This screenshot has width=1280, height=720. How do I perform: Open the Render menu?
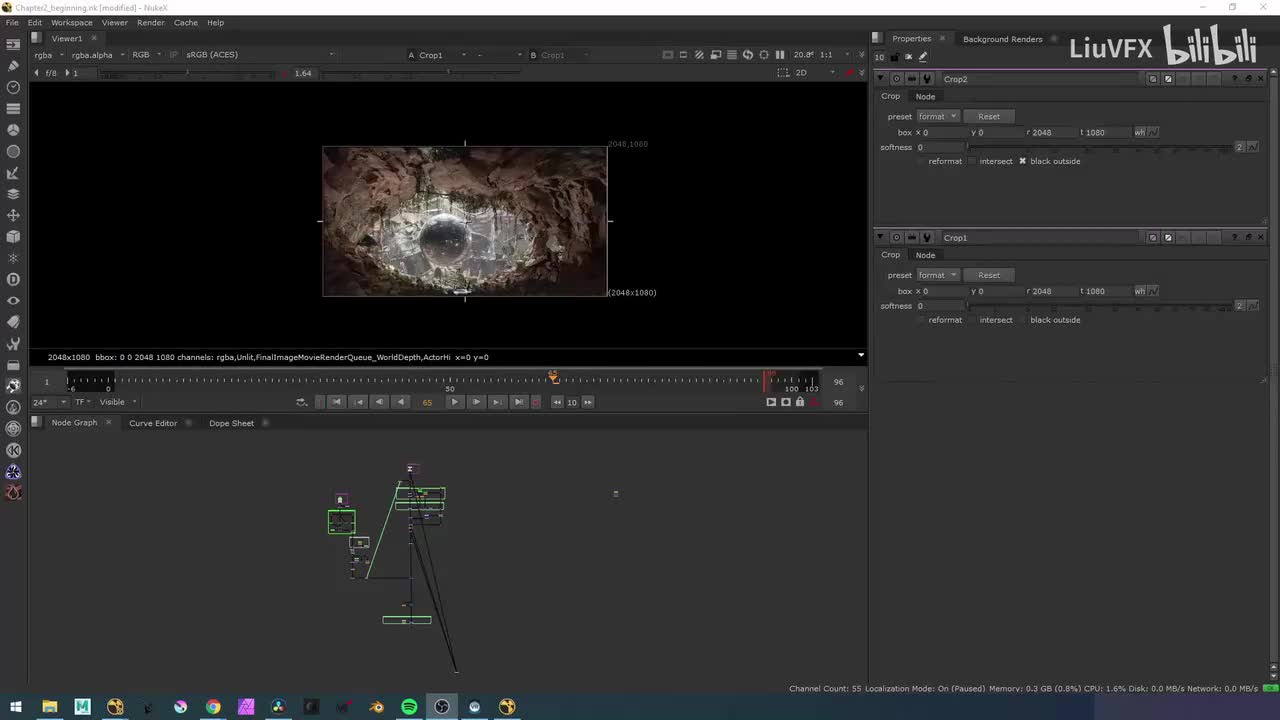151,22
